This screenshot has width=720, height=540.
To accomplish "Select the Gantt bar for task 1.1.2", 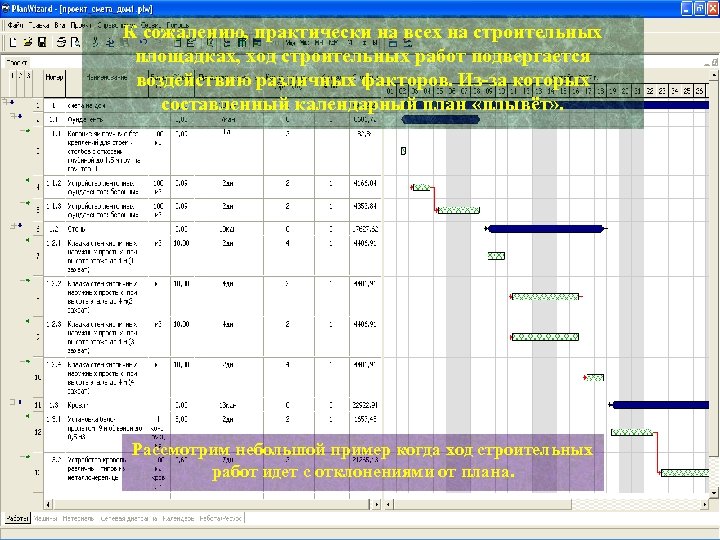I will [422, 187].
